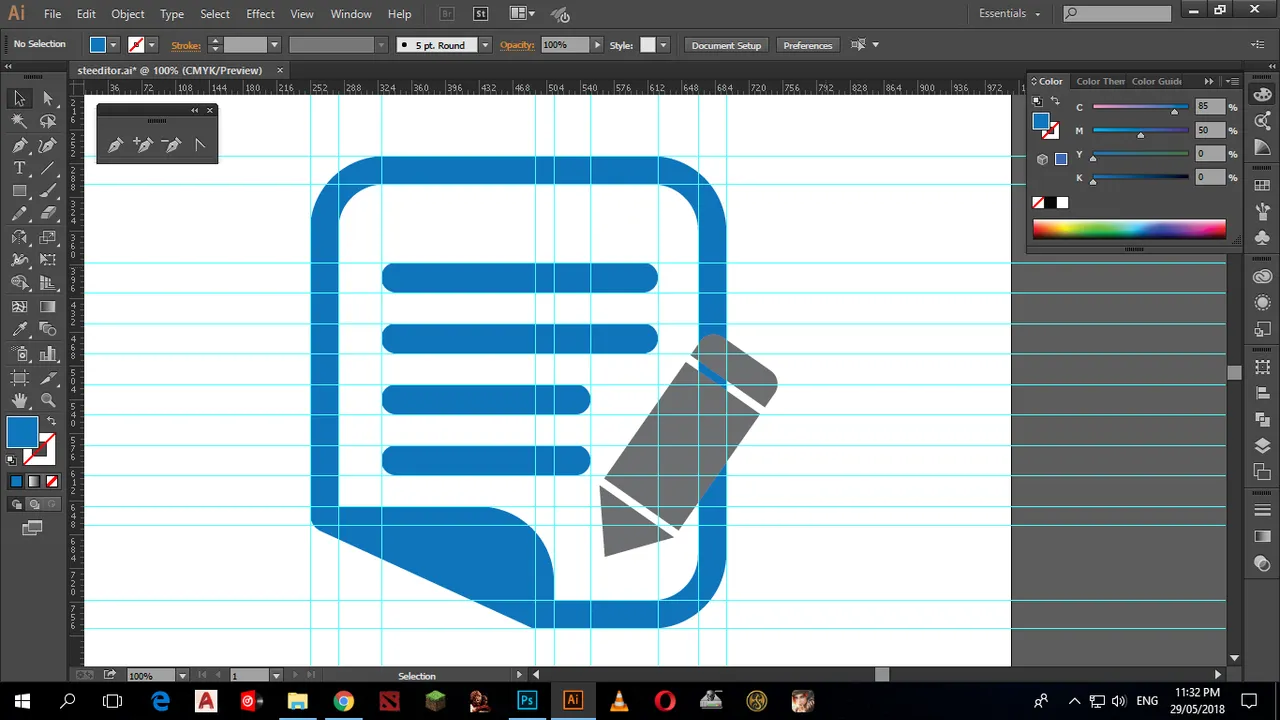
Task: Open the Effect menu
Action: coord(260,14)
